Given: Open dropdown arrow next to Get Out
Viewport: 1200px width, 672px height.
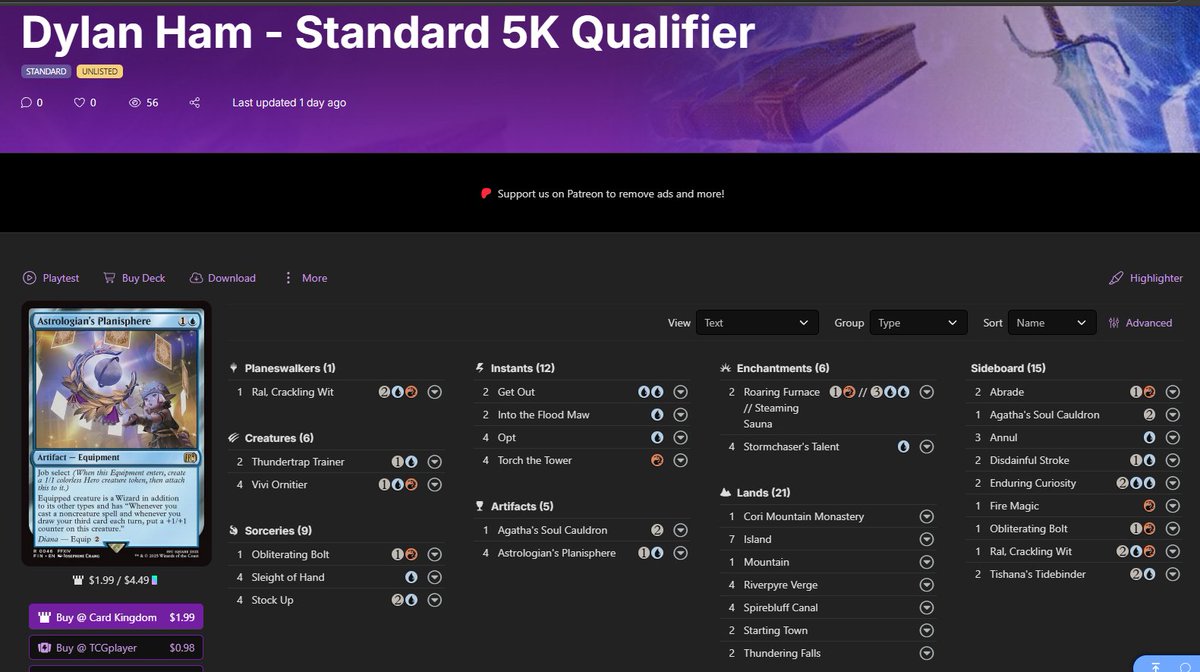Looking at the screenshot, I should coord(680,392).
